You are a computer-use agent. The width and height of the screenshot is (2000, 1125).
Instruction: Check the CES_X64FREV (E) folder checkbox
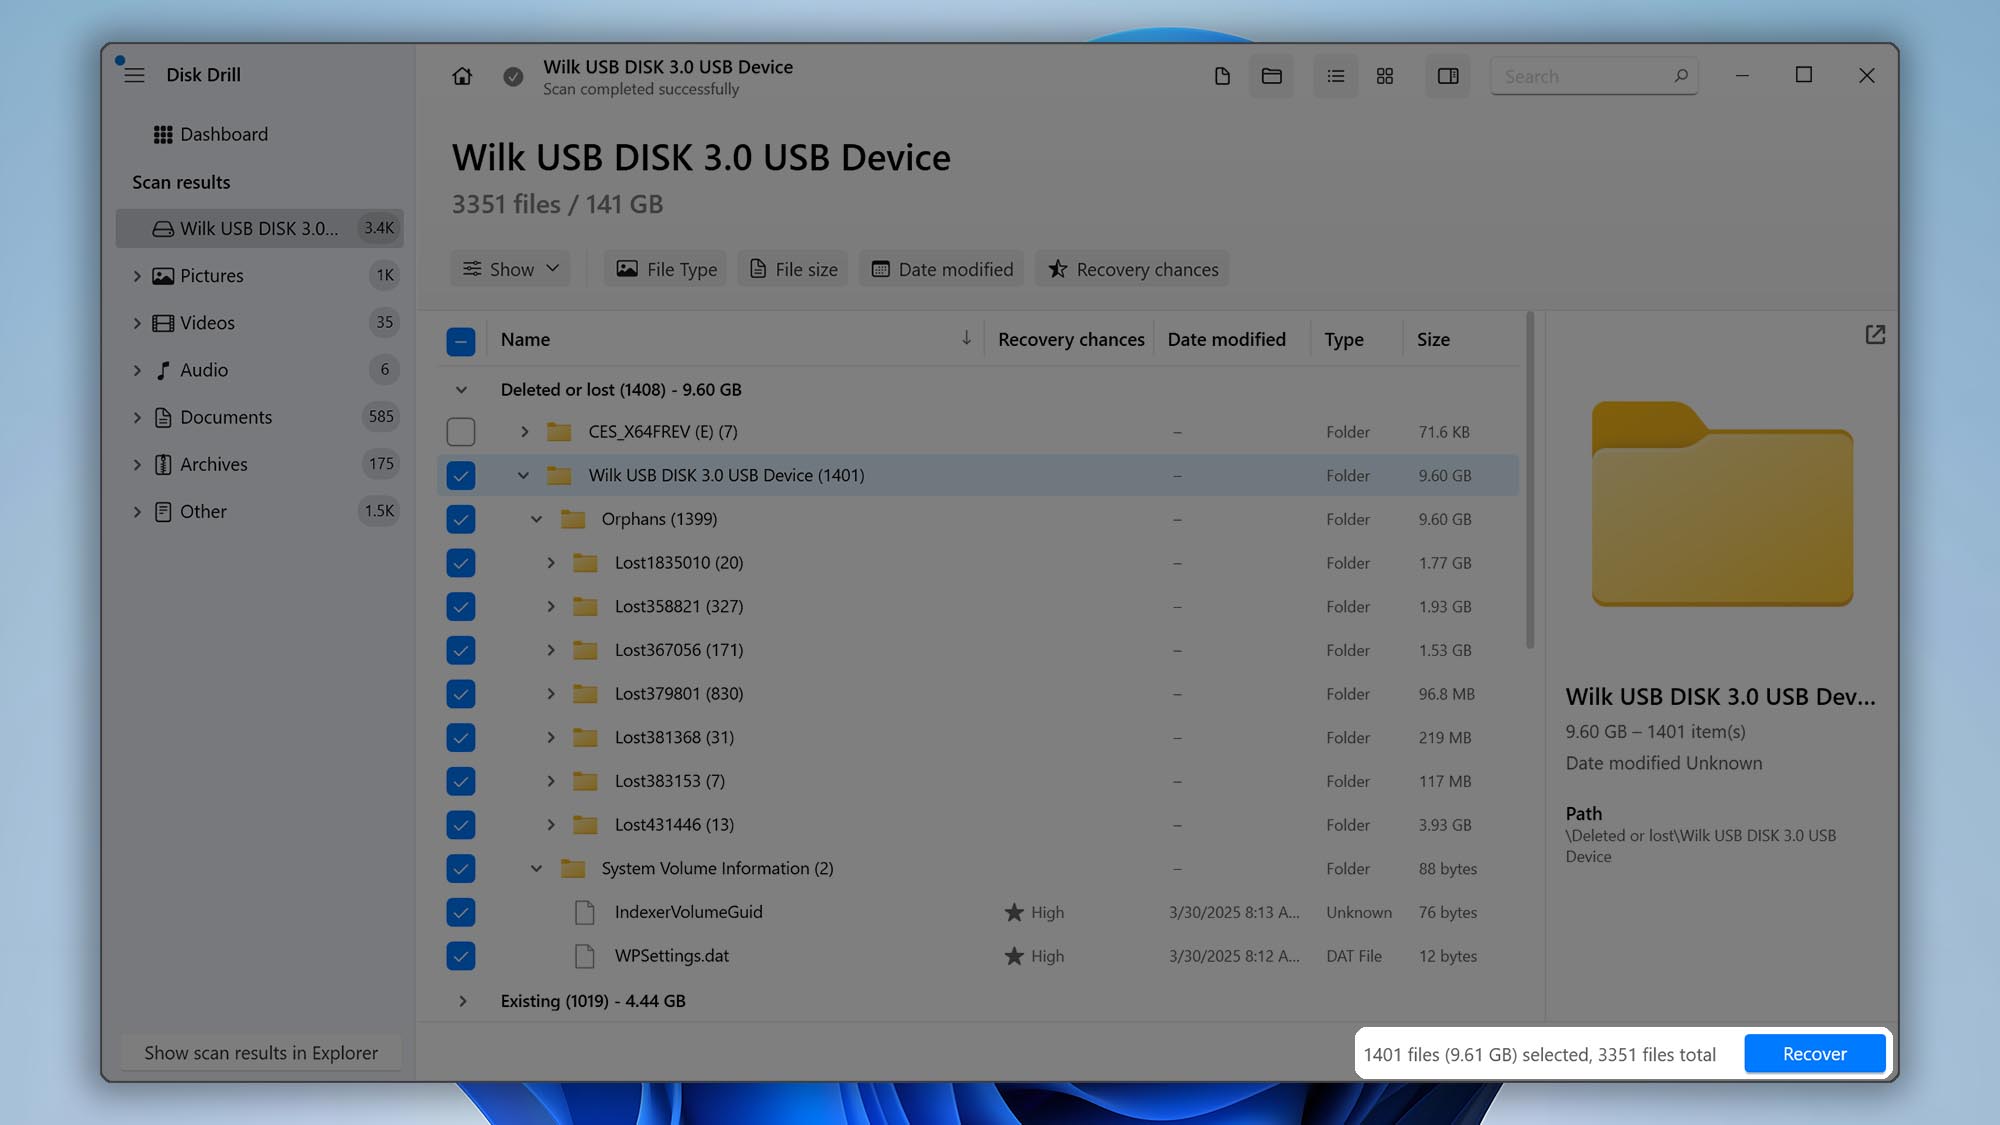pos(461,431)
